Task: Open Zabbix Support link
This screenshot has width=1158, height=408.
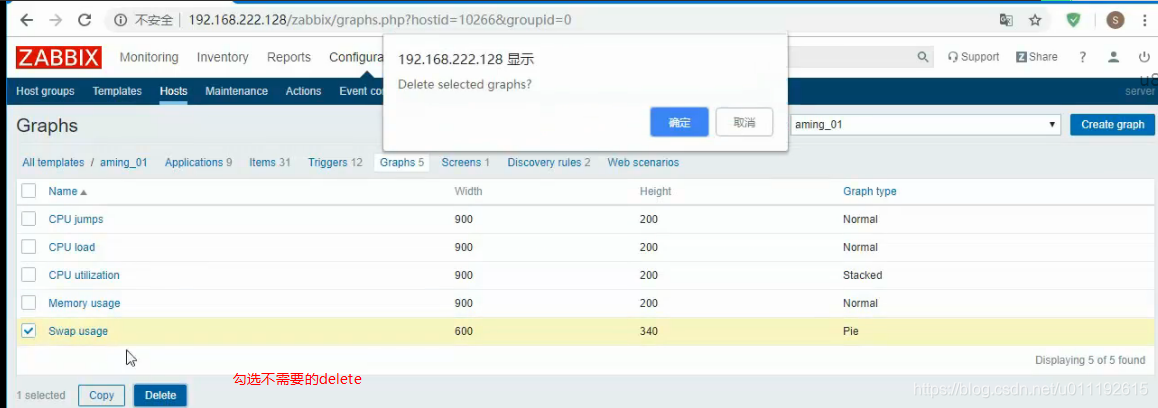Action: tap(973, 57)
